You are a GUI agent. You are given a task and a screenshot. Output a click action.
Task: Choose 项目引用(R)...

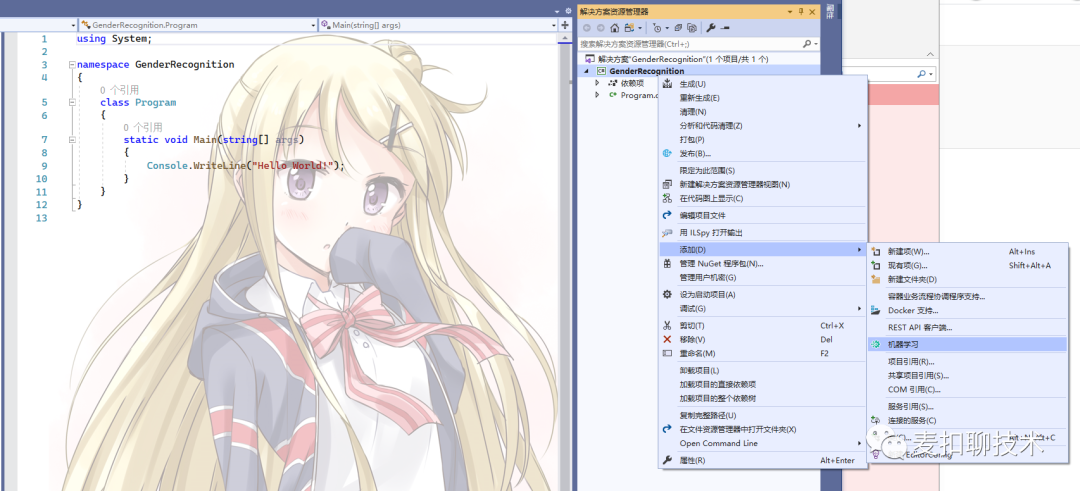click(x=968, y=362)
